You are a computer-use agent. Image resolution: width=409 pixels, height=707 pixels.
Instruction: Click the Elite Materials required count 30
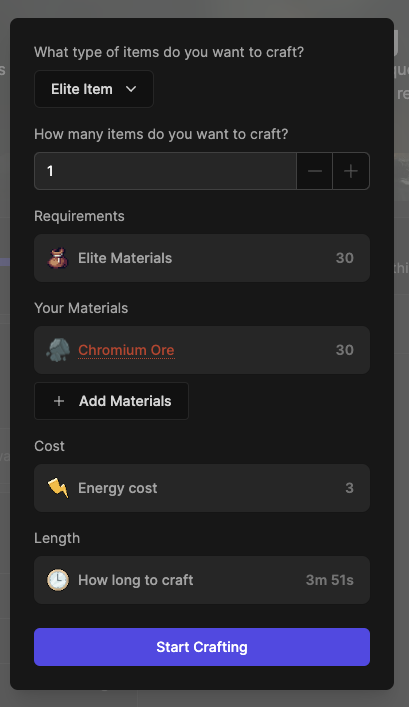click(x=345, y=258)
